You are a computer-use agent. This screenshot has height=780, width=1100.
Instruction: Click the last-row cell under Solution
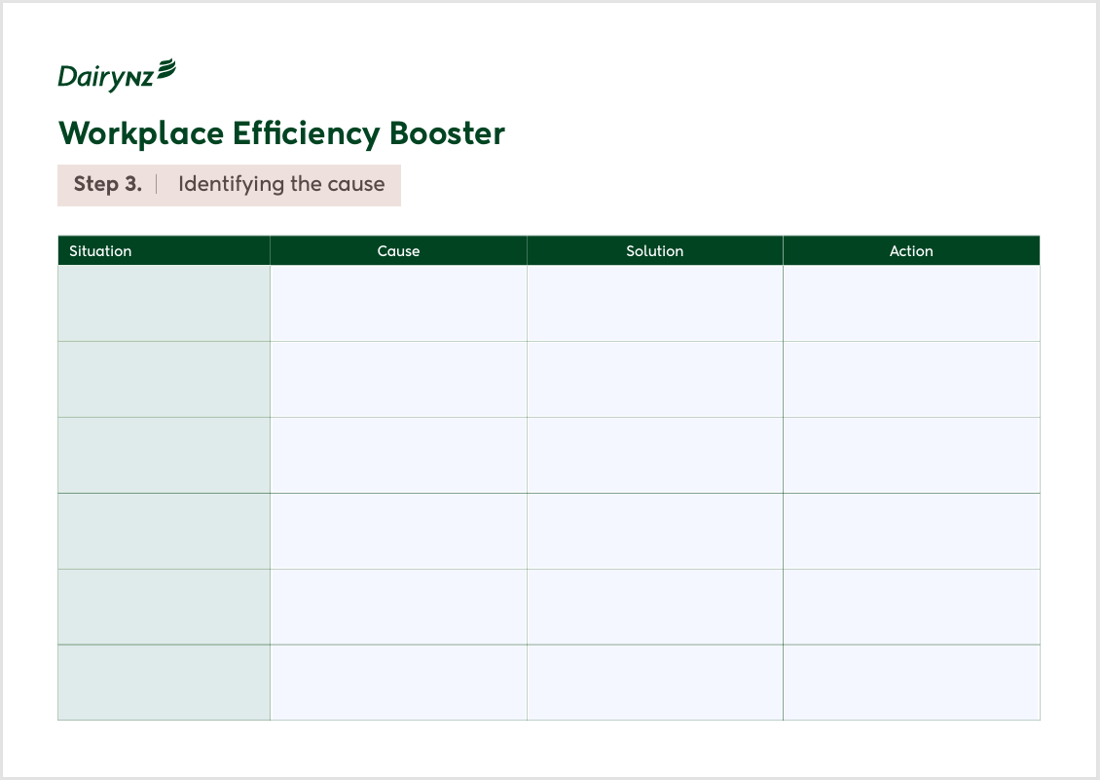(655, 682)
